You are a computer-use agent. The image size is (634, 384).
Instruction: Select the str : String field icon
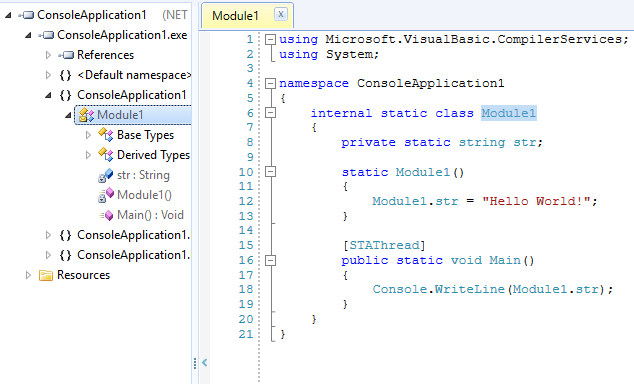(x=106, y=175)
